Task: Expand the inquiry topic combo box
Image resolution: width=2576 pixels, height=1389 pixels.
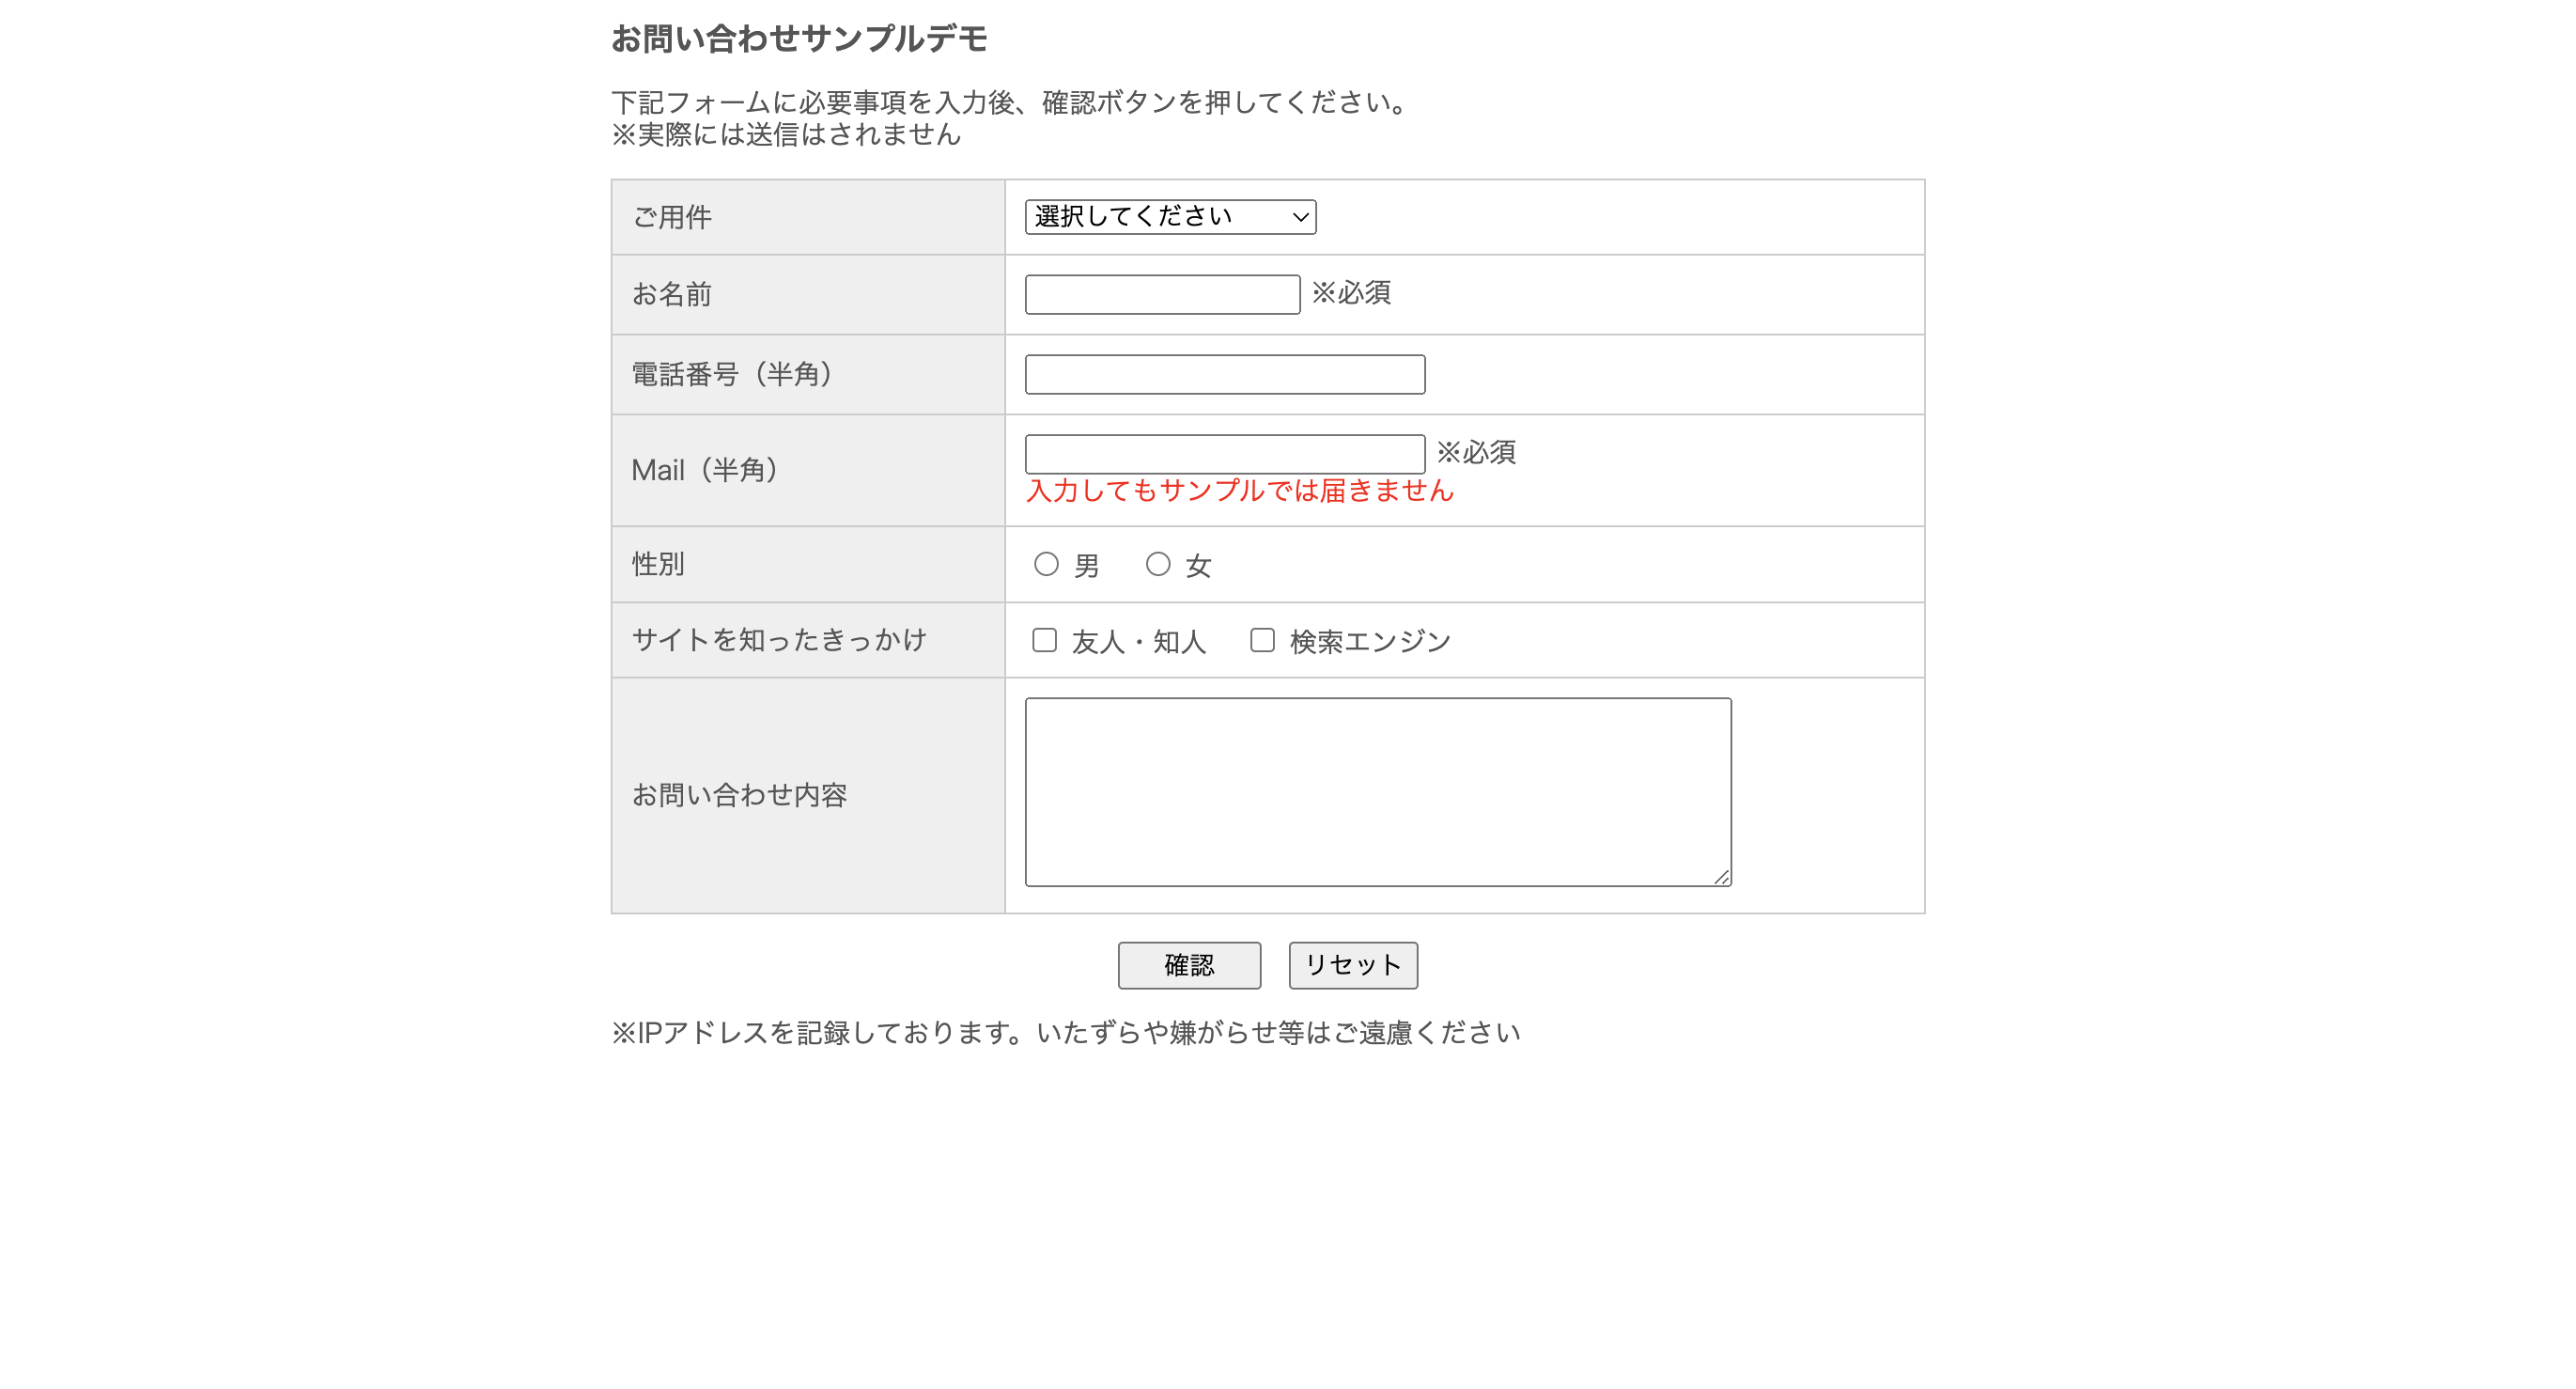Action: point(1169,217)
